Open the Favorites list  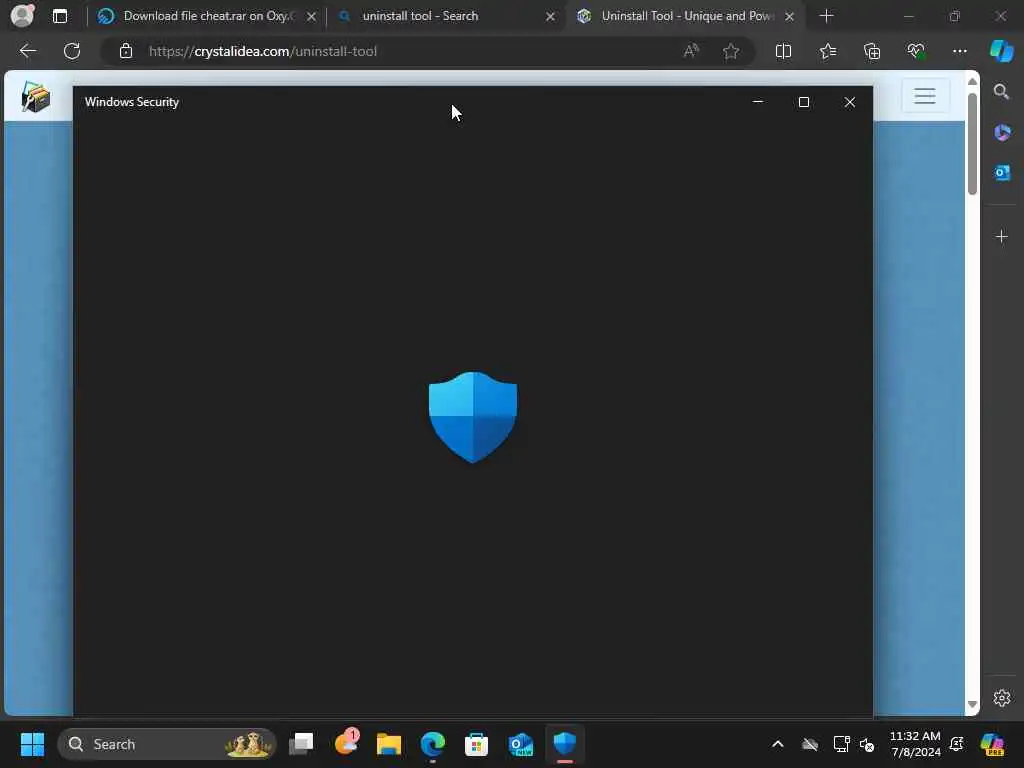pos(827,51)
